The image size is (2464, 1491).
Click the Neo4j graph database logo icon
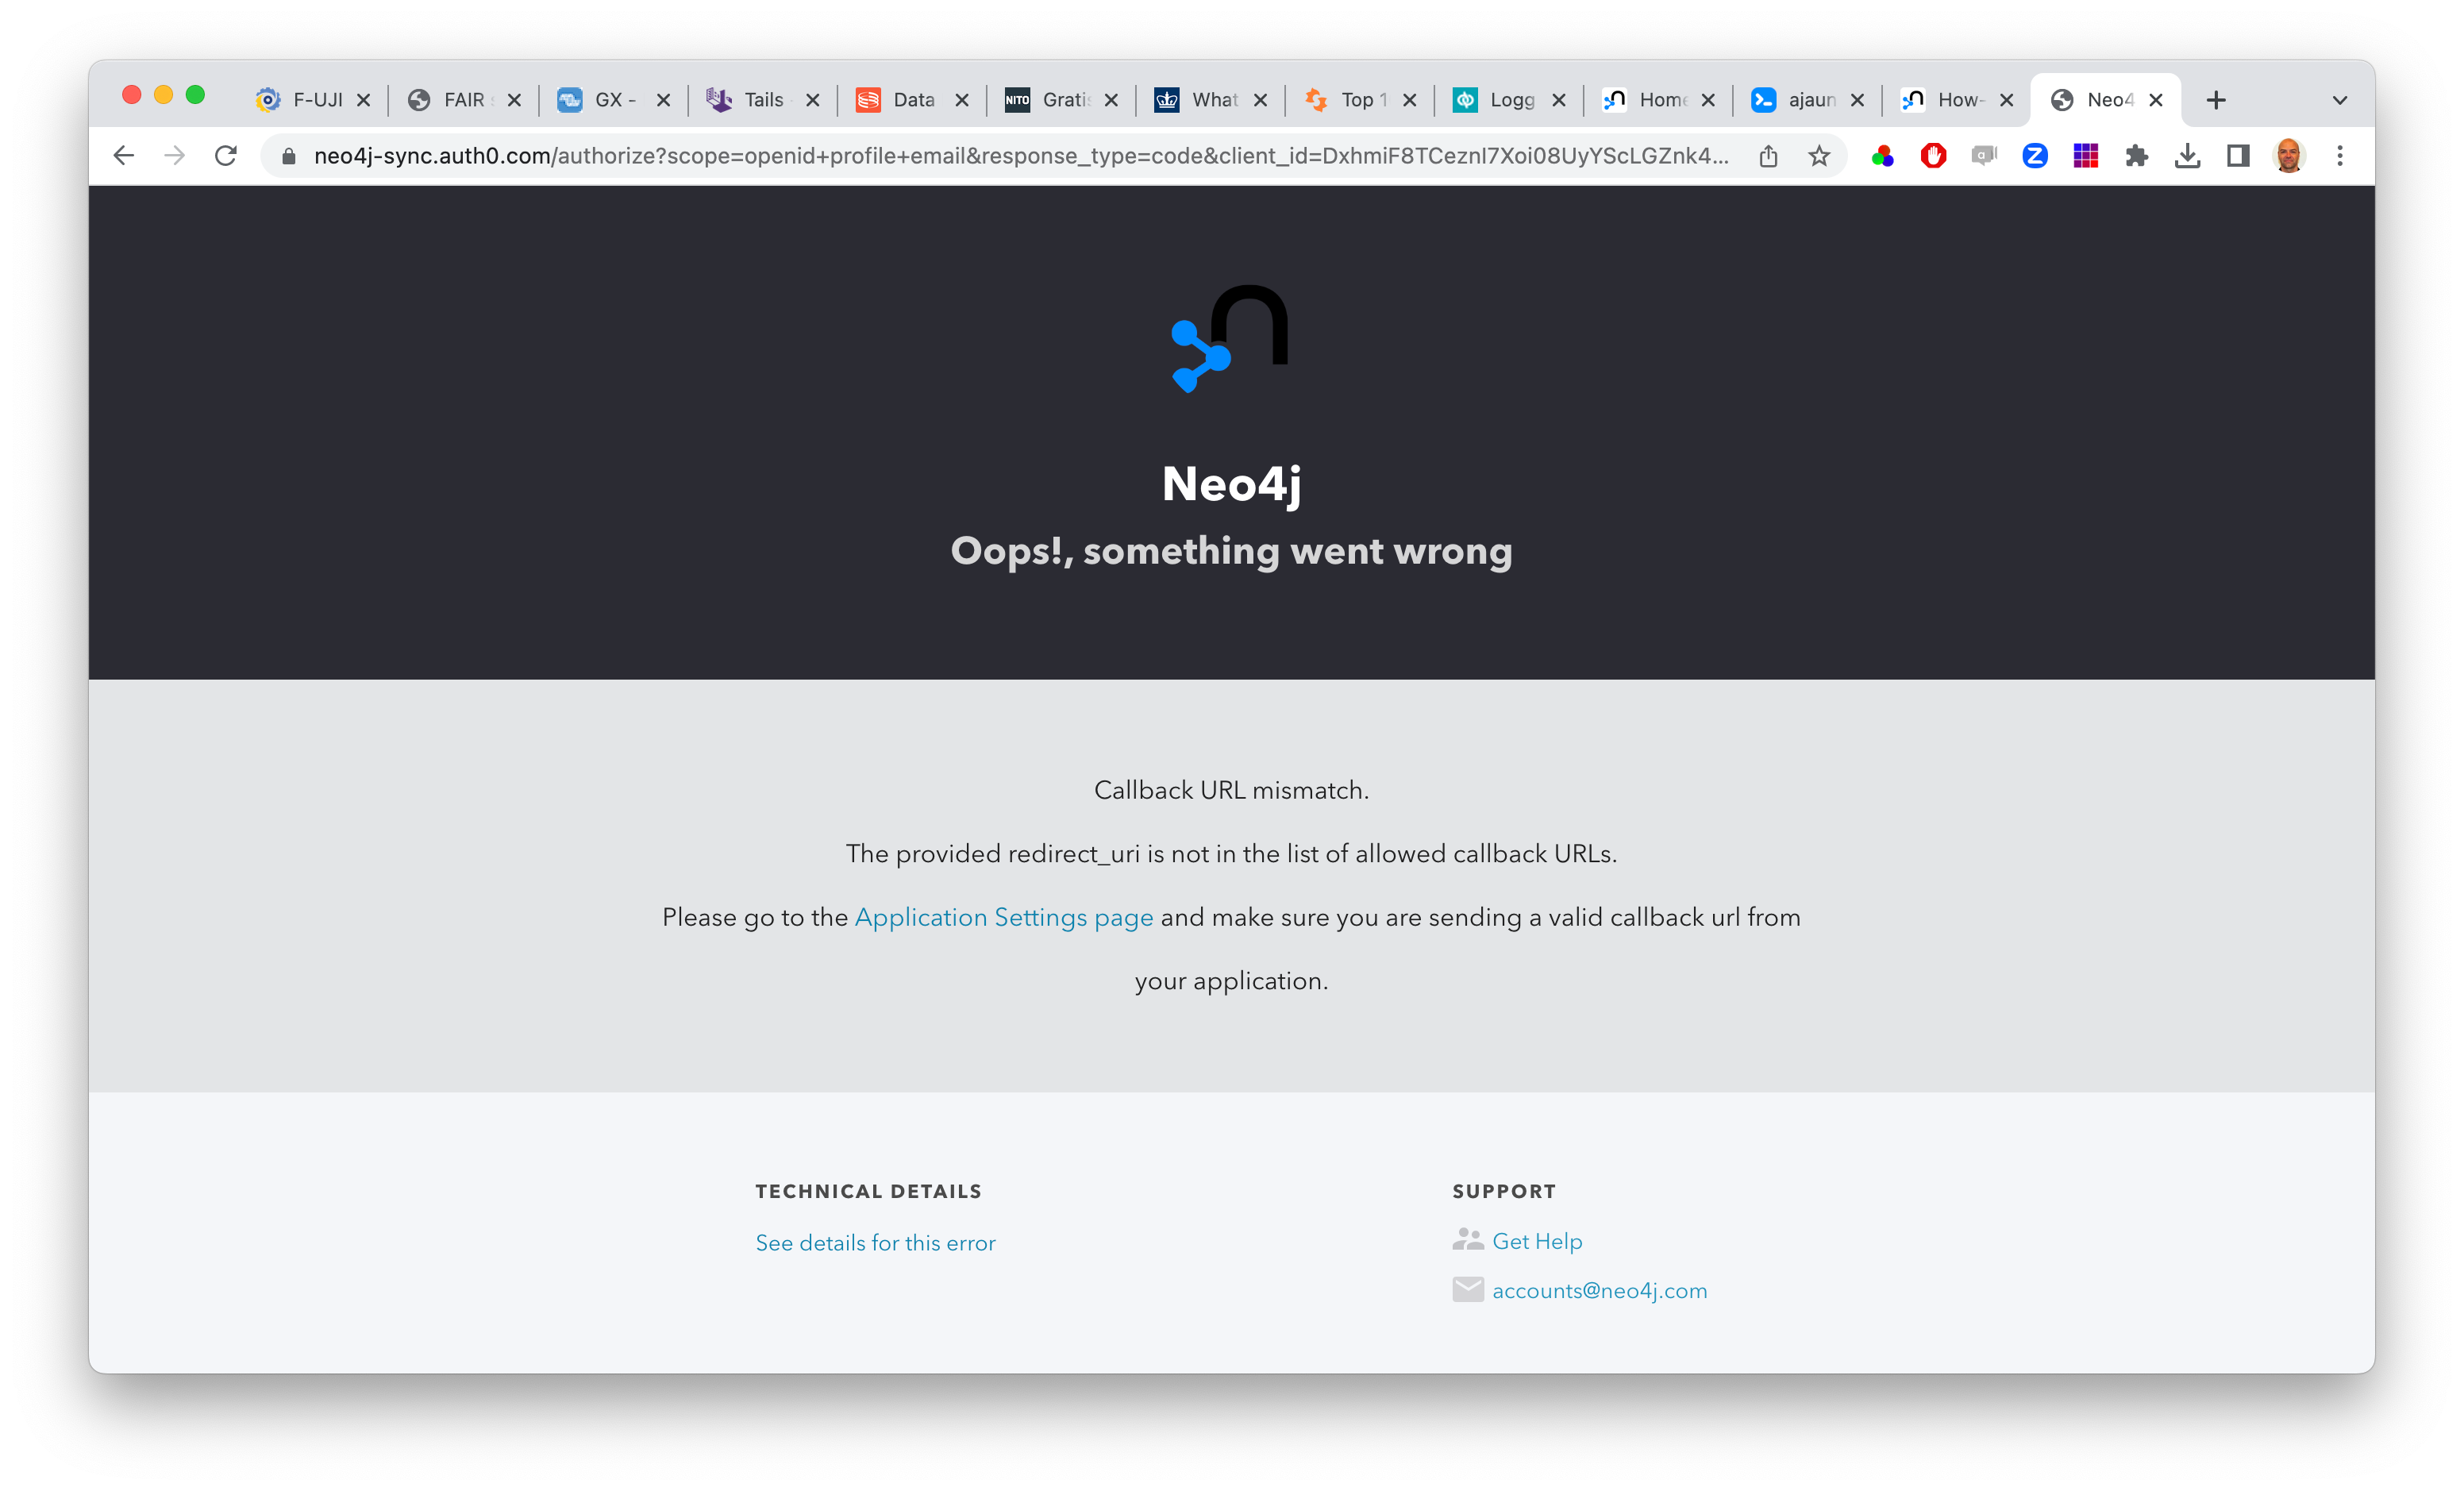click(x=1232, y=343)
